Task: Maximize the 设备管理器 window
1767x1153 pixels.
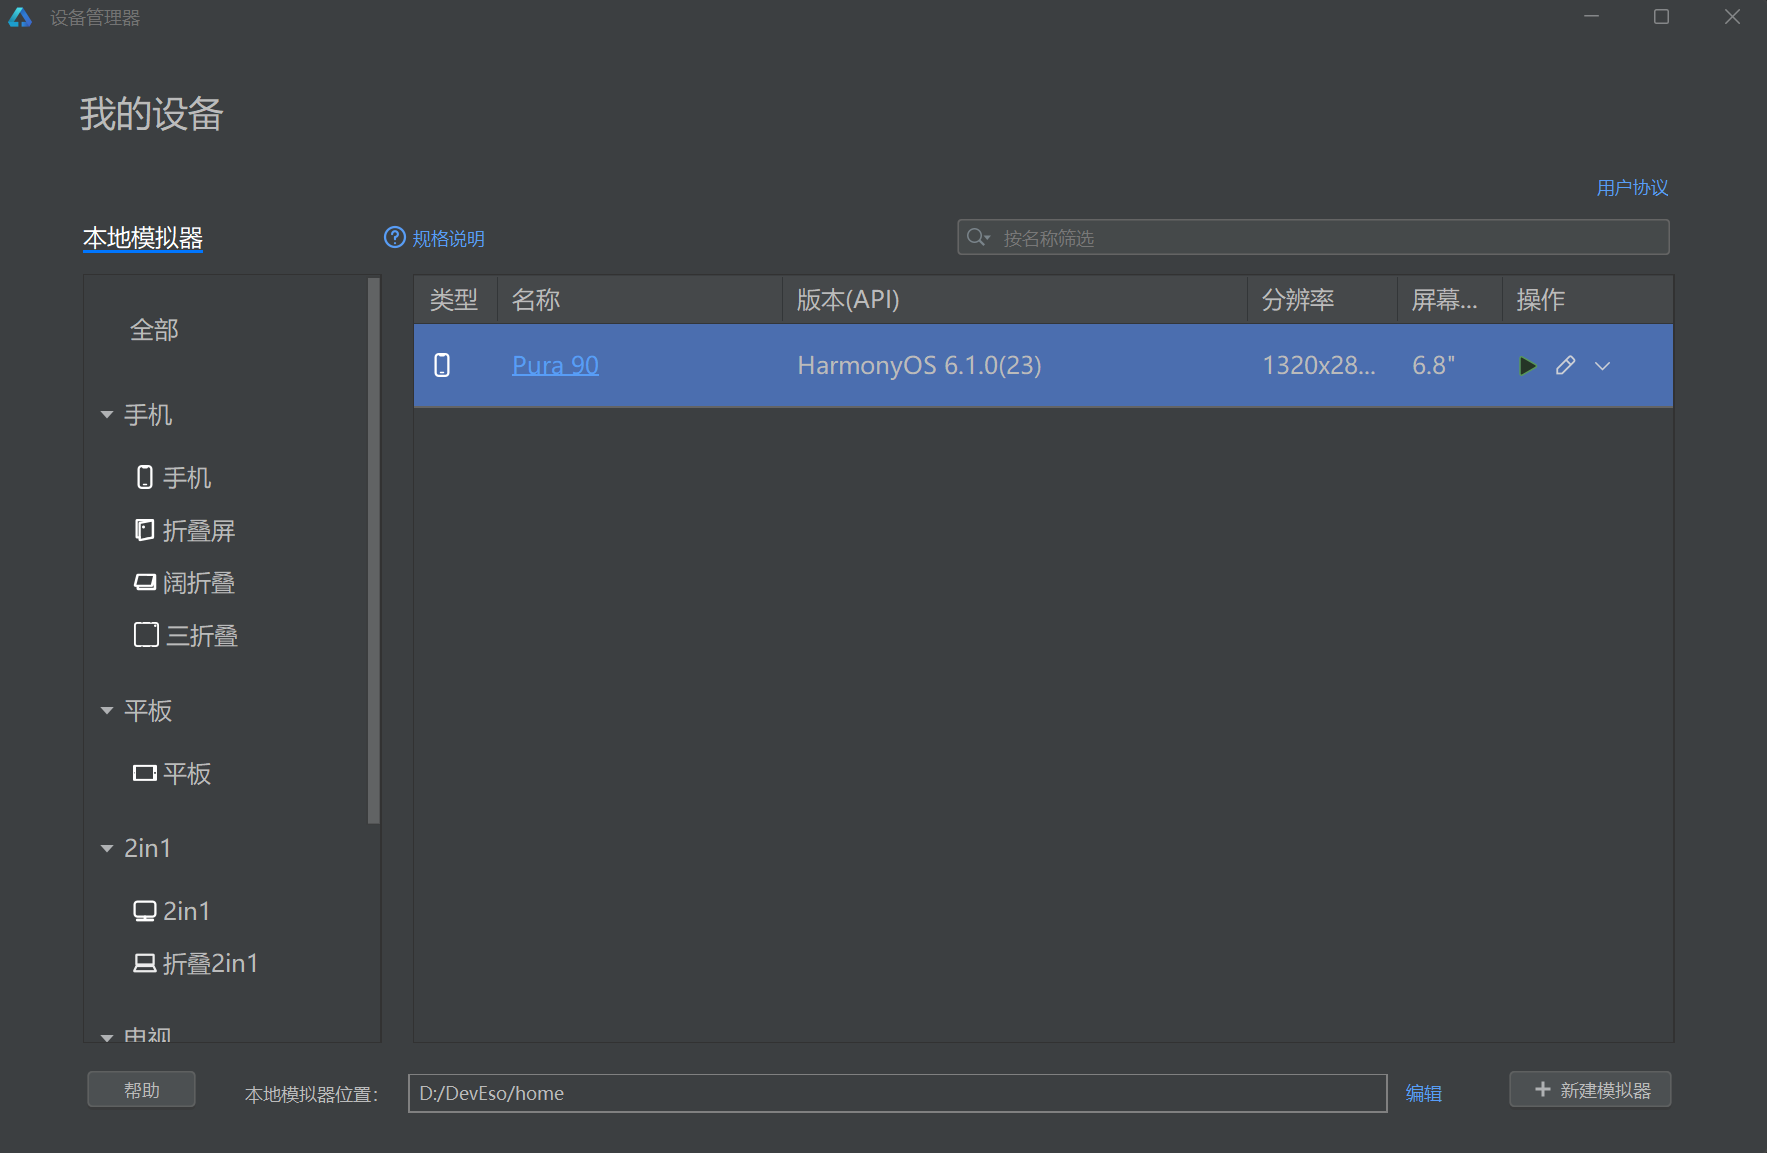Action: point(1661,17)
